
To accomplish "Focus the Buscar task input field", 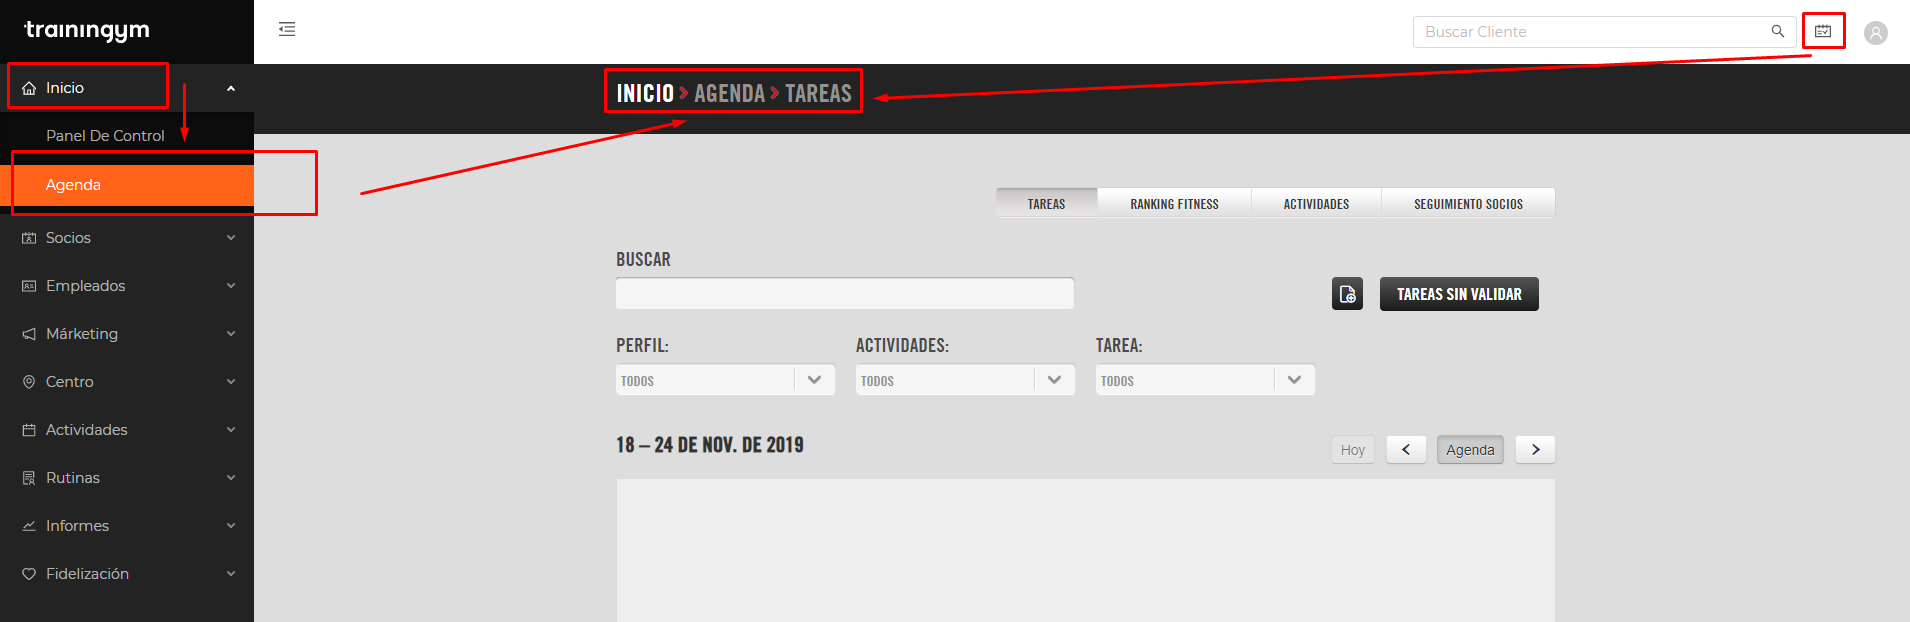I will (845, 293).
